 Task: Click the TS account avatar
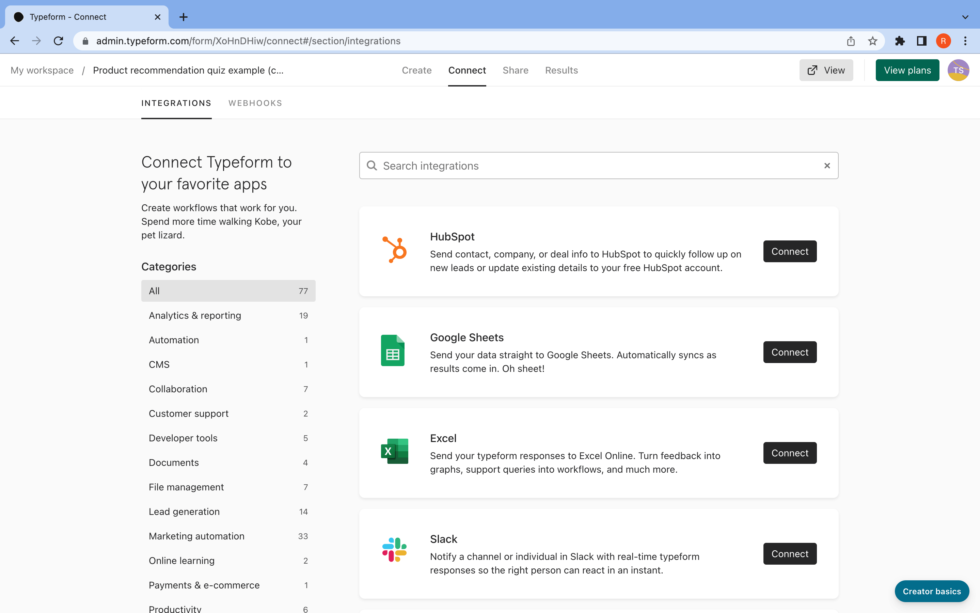(957, 70)
